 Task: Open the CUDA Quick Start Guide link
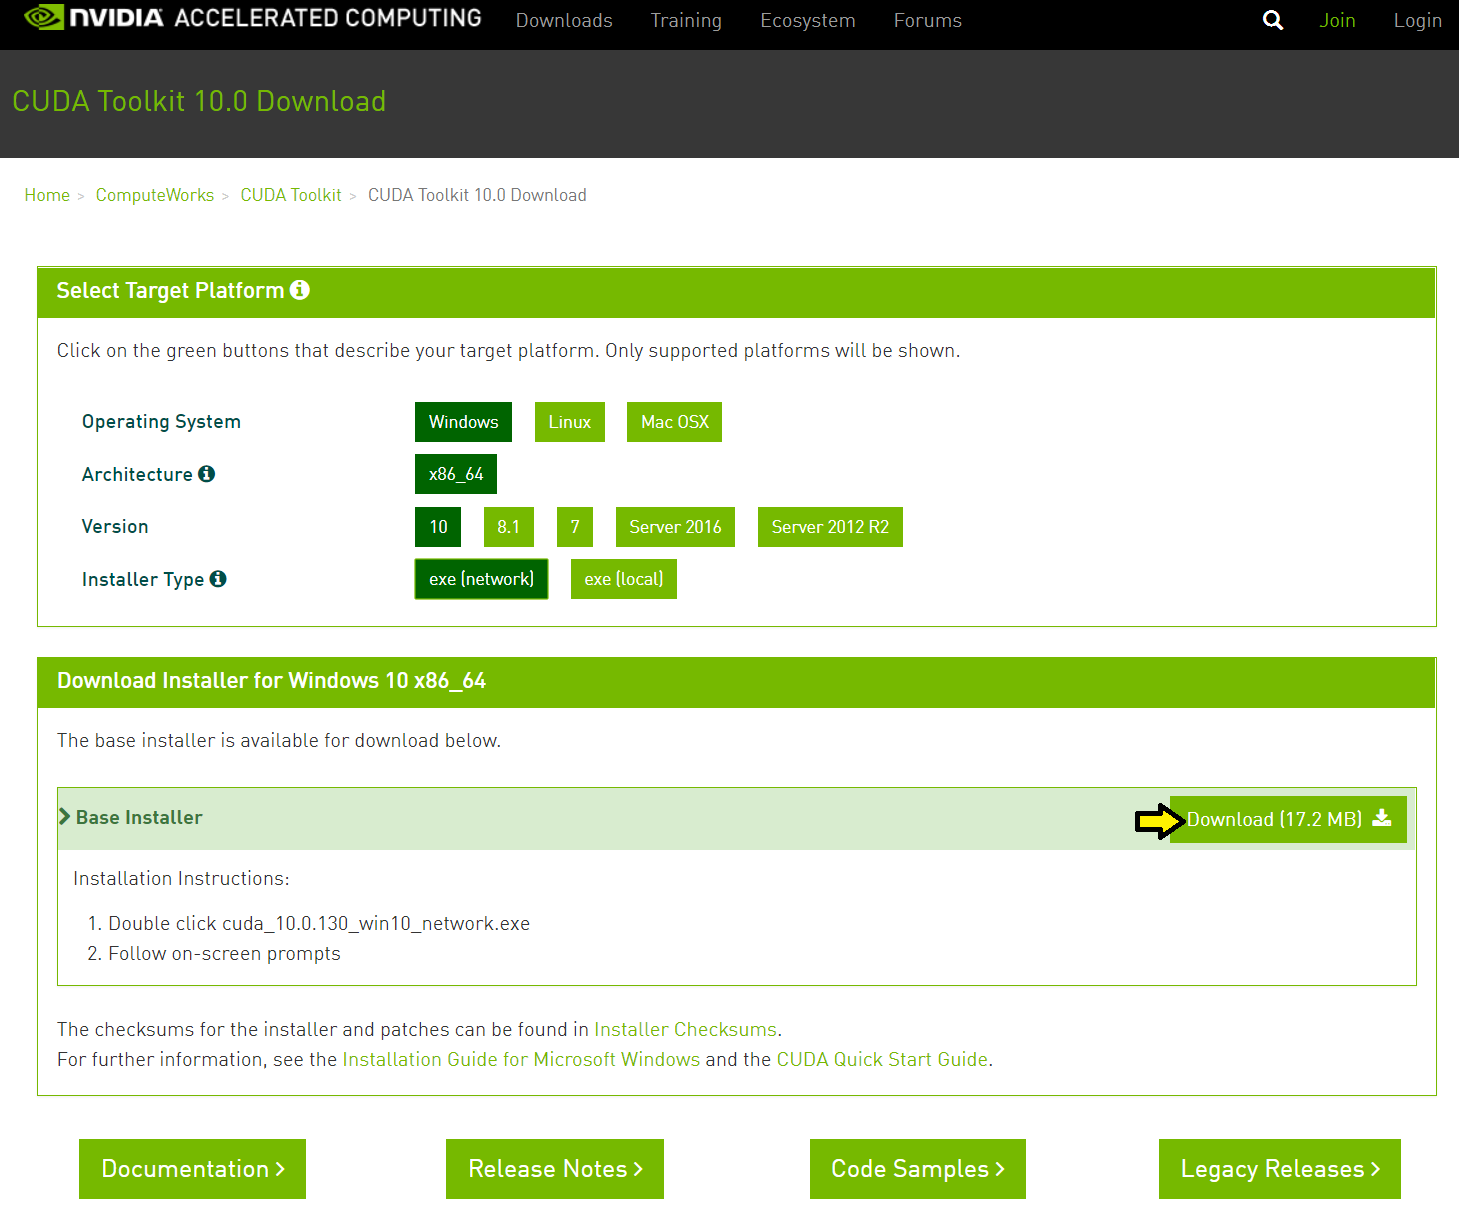pyautogui.click(x=882, y=1059)
